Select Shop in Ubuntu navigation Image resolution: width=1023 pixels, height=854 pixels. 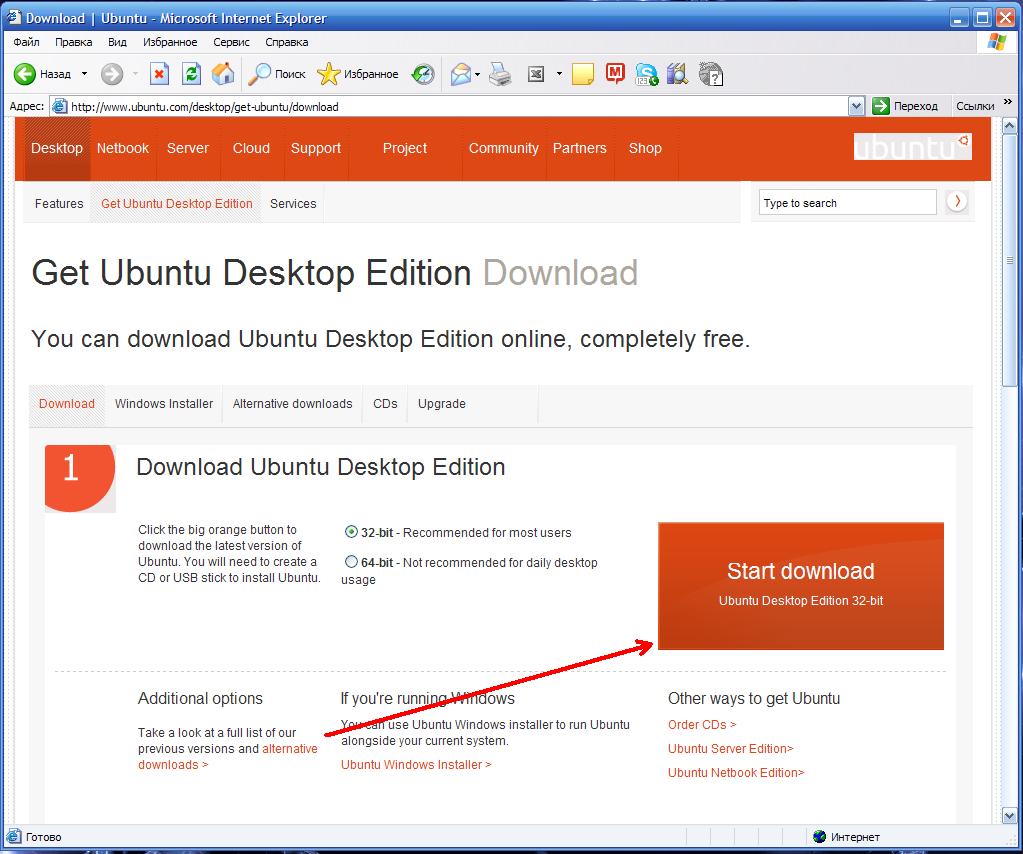(x=645, y=149)
